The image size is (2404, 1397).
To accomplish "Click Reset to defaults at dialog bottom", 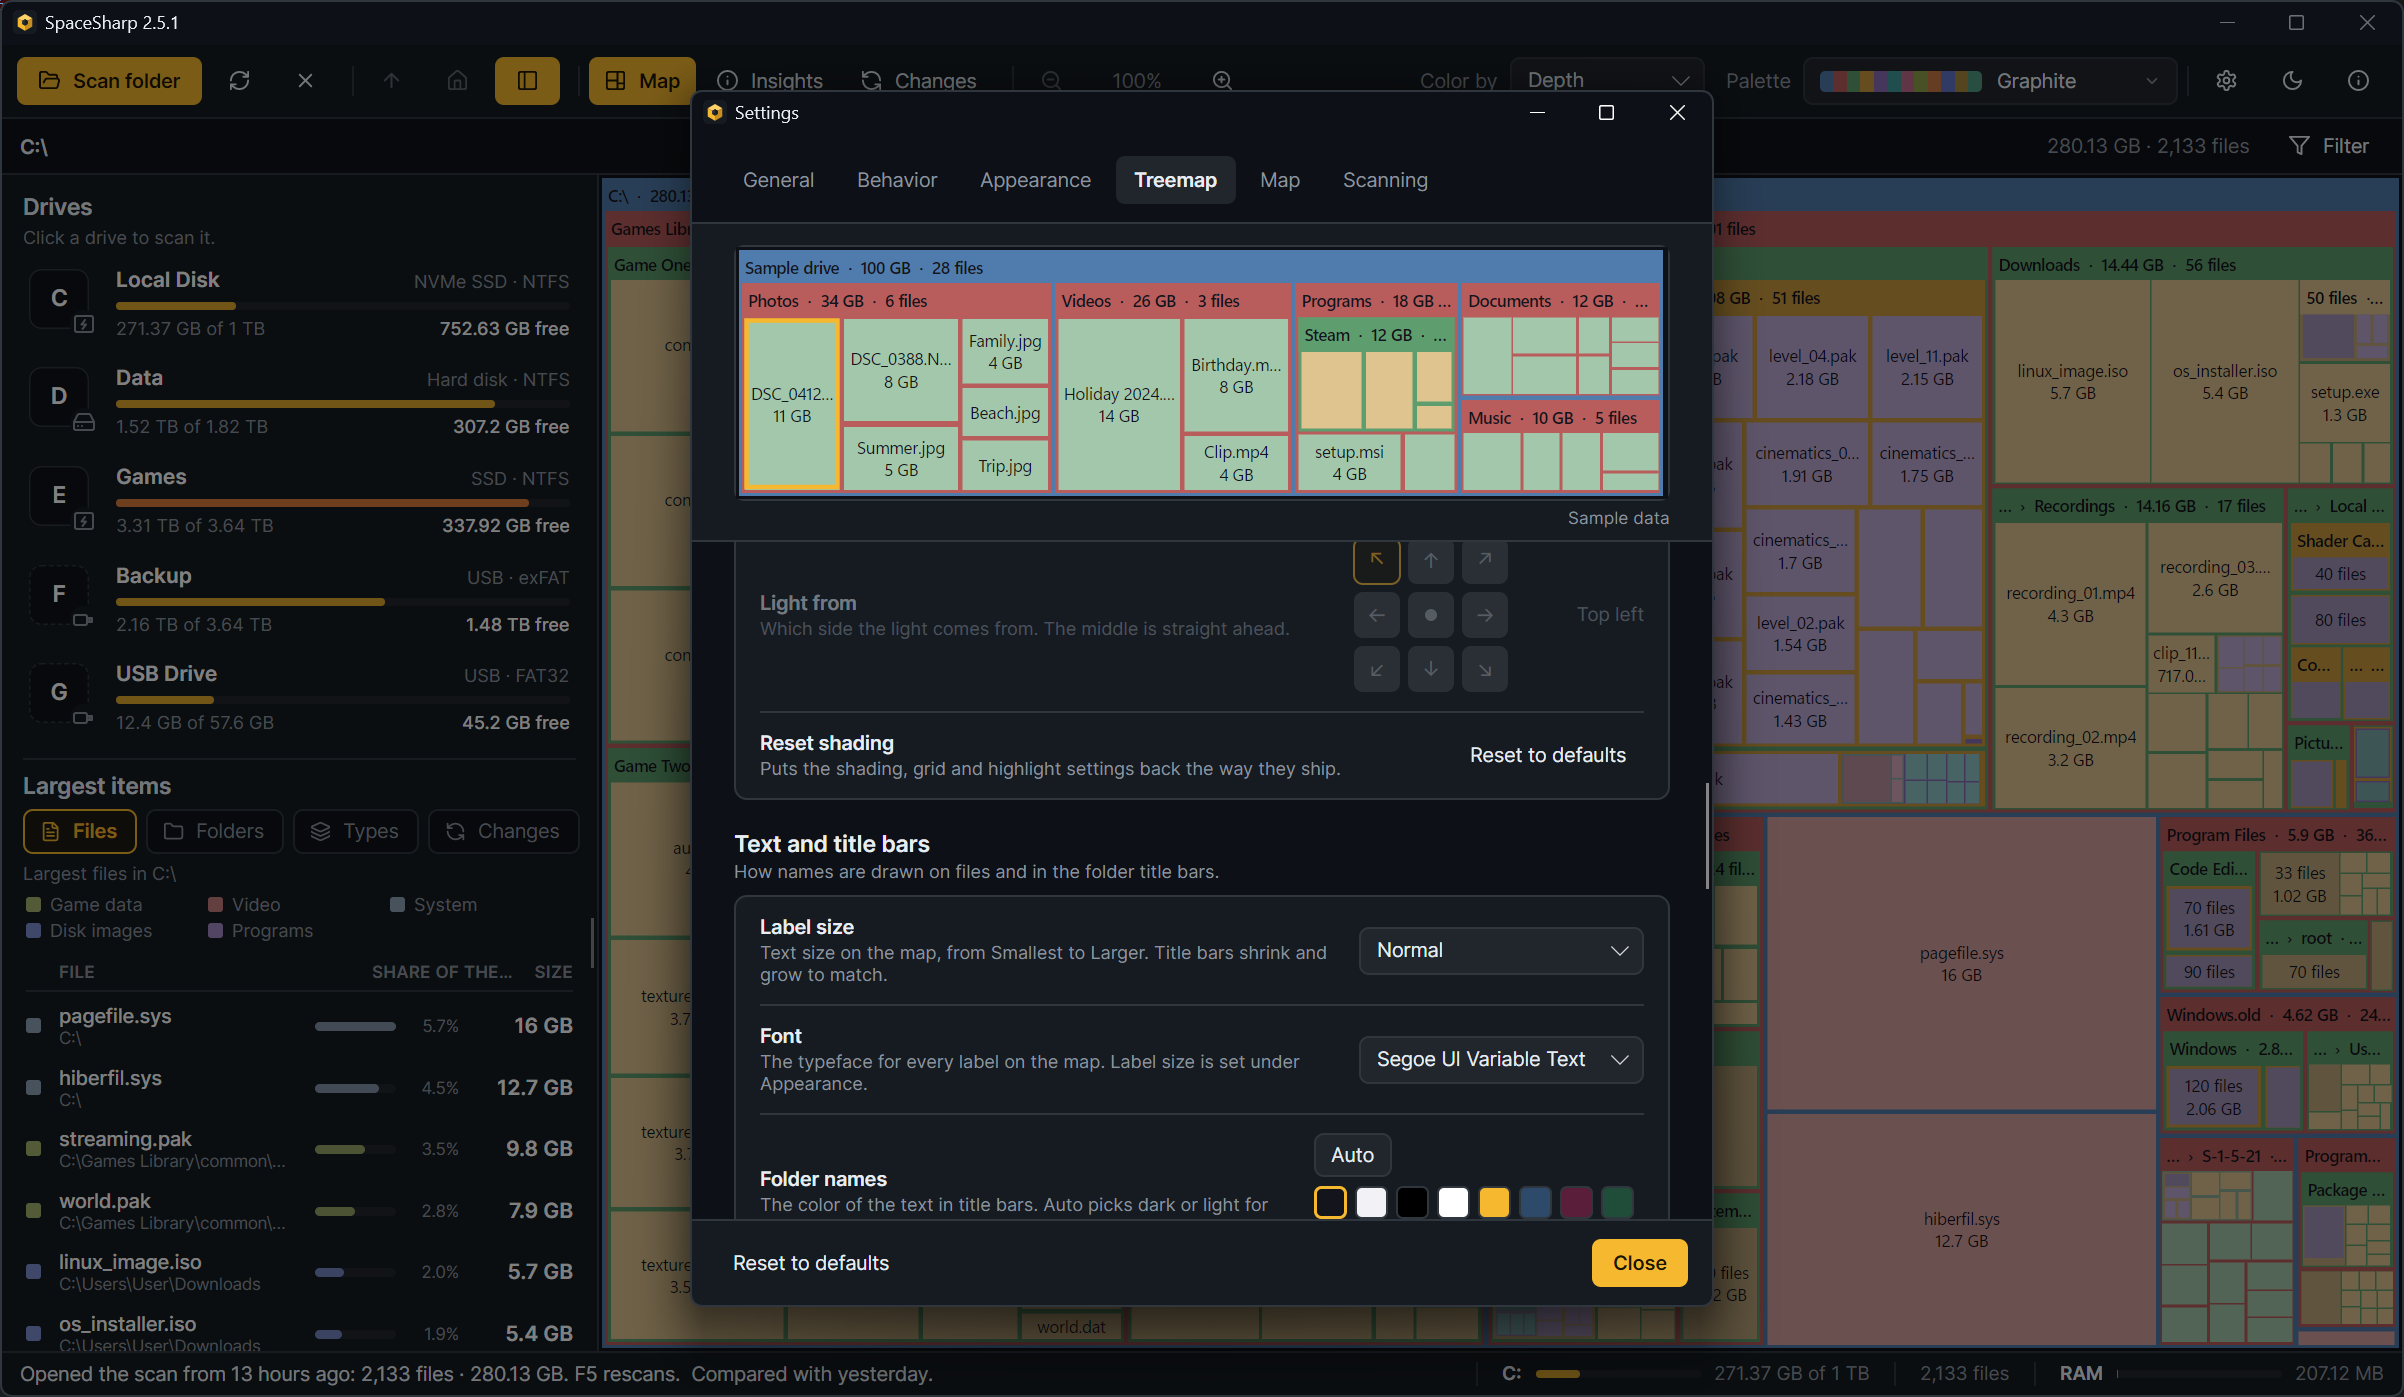I will coord(811,1264).
